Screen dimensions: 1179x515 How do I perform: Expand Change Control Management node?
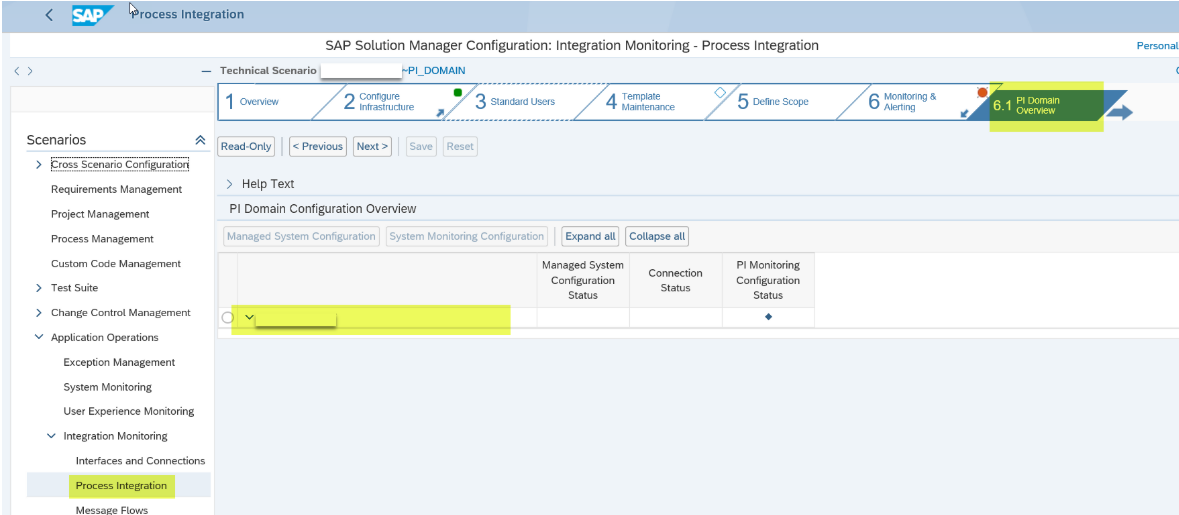39,313
